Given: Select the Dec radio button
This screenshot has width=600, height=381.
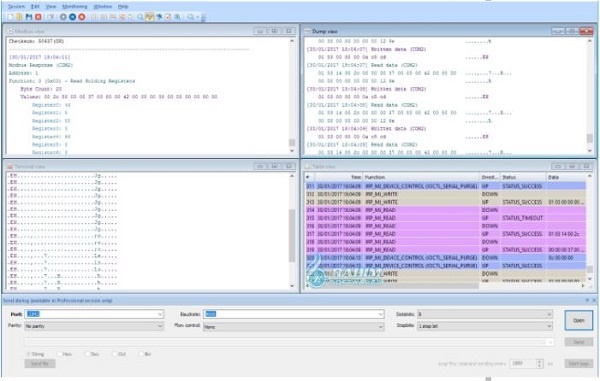Looking at the screenshot, I should pos(88,354).
